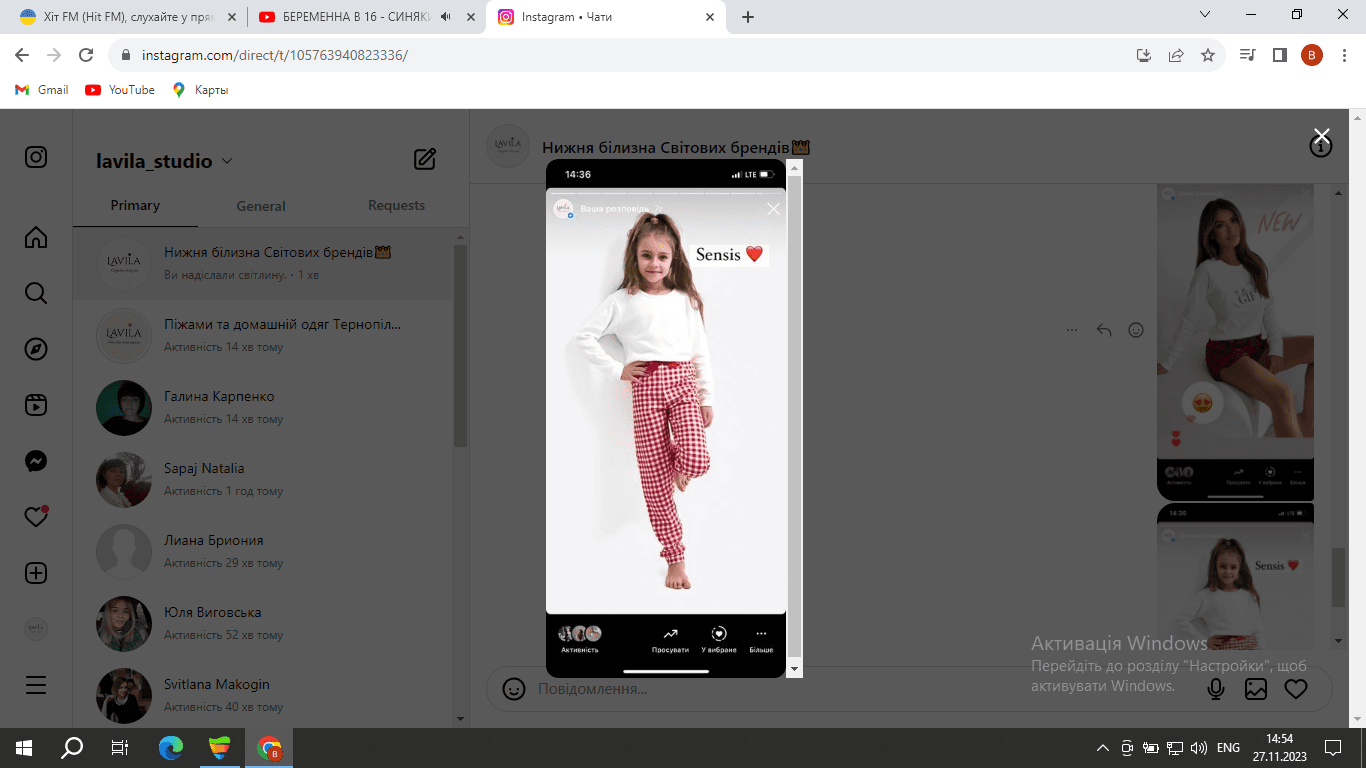Open profile avatar in sidebar
Image resolution: width=1366 pixels, height=768 pixels.
coord(36,629)
